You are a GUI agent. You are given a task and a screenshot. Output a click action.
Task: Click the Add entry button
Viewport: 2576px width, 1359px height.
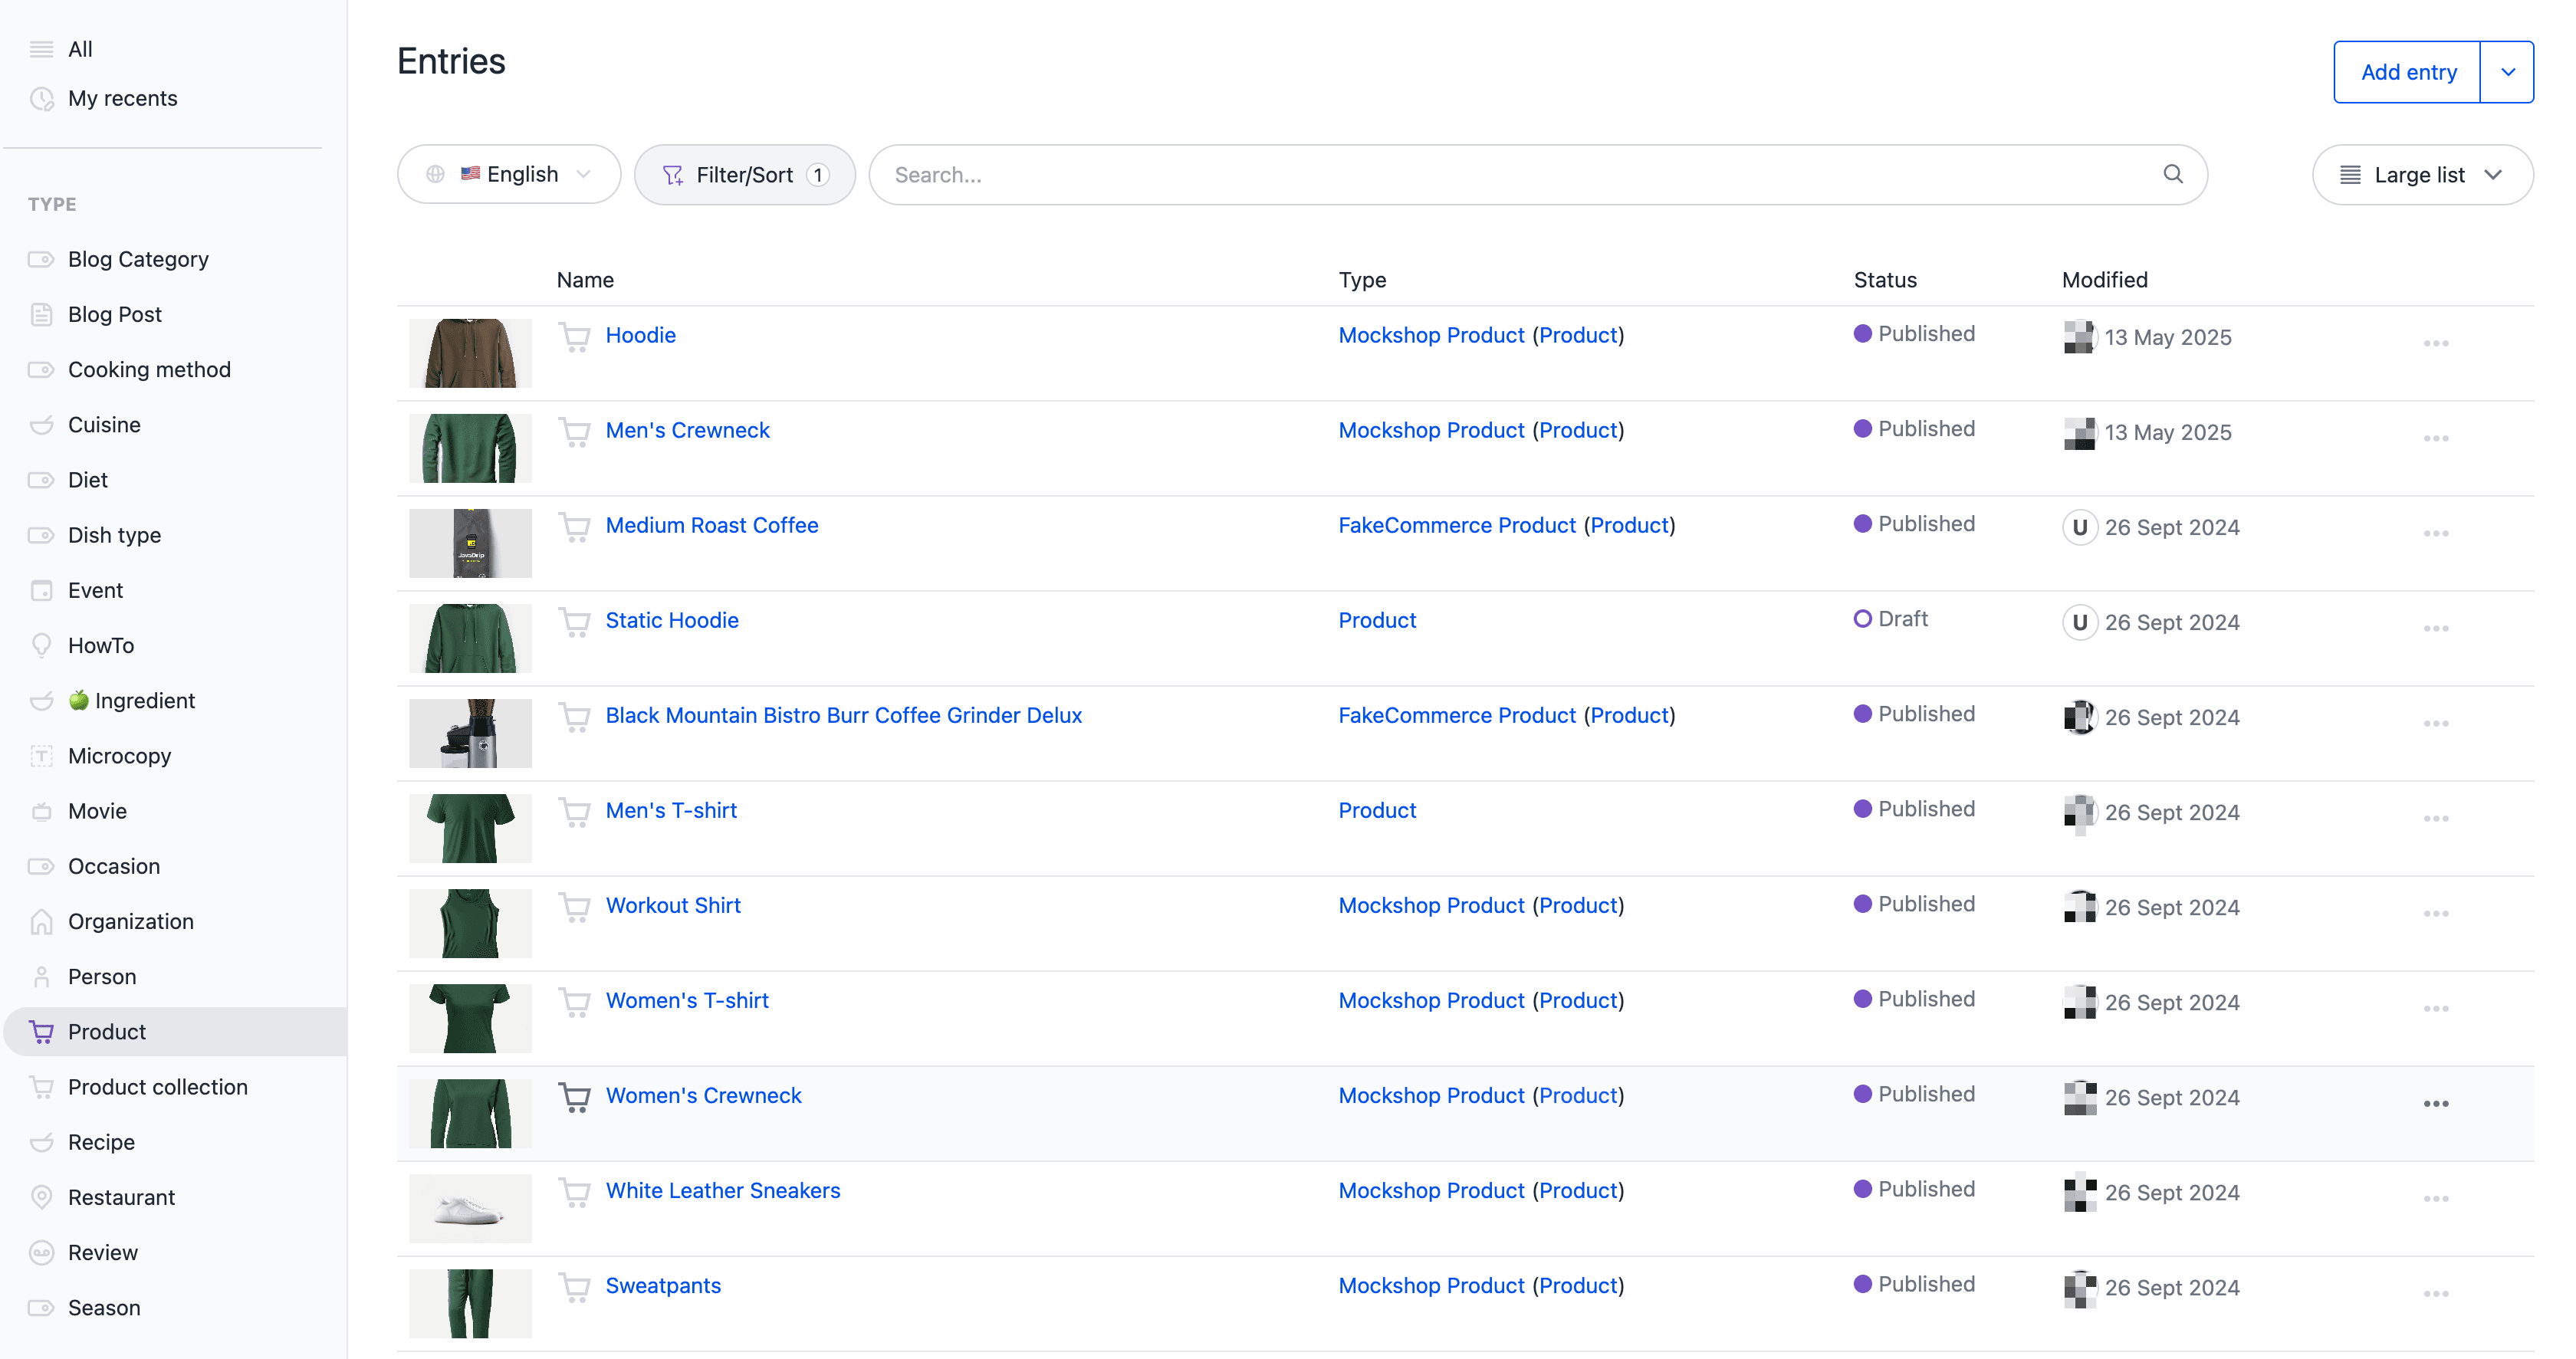(2407, 72)
